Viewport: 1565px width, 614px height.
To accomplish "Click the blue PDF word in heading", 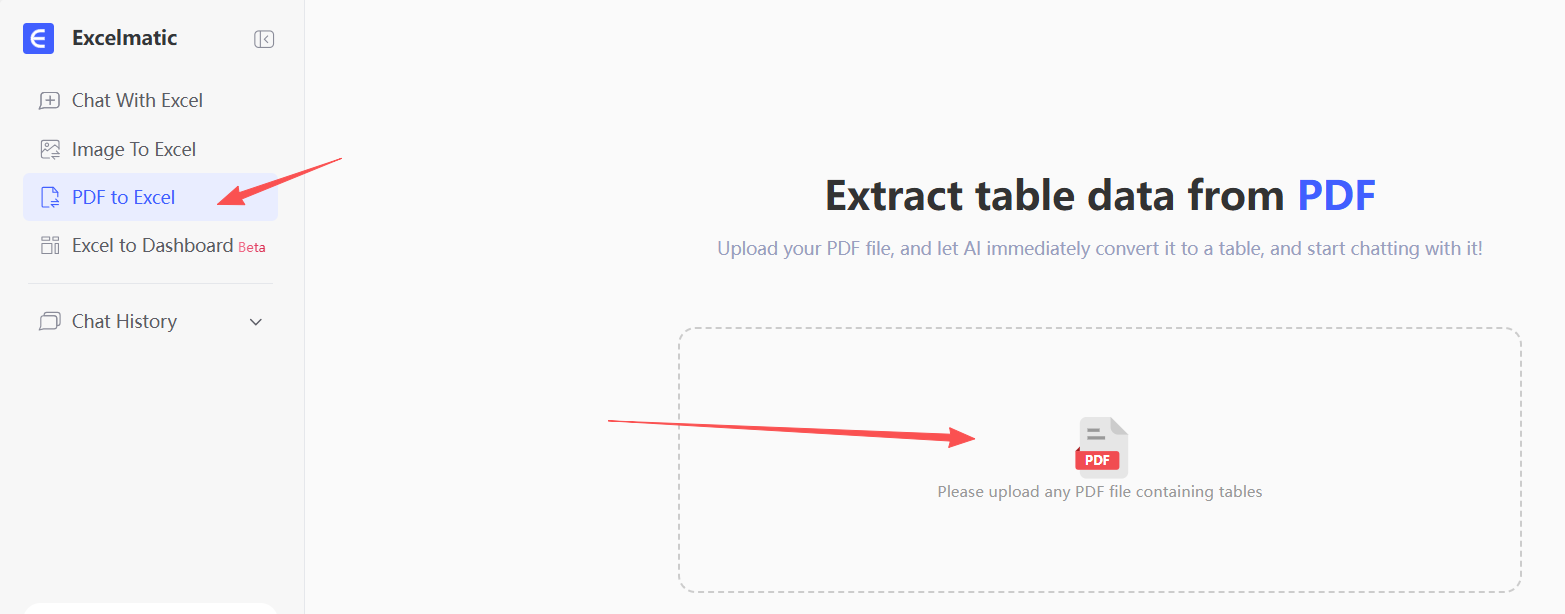I will tap(1336, 196).
